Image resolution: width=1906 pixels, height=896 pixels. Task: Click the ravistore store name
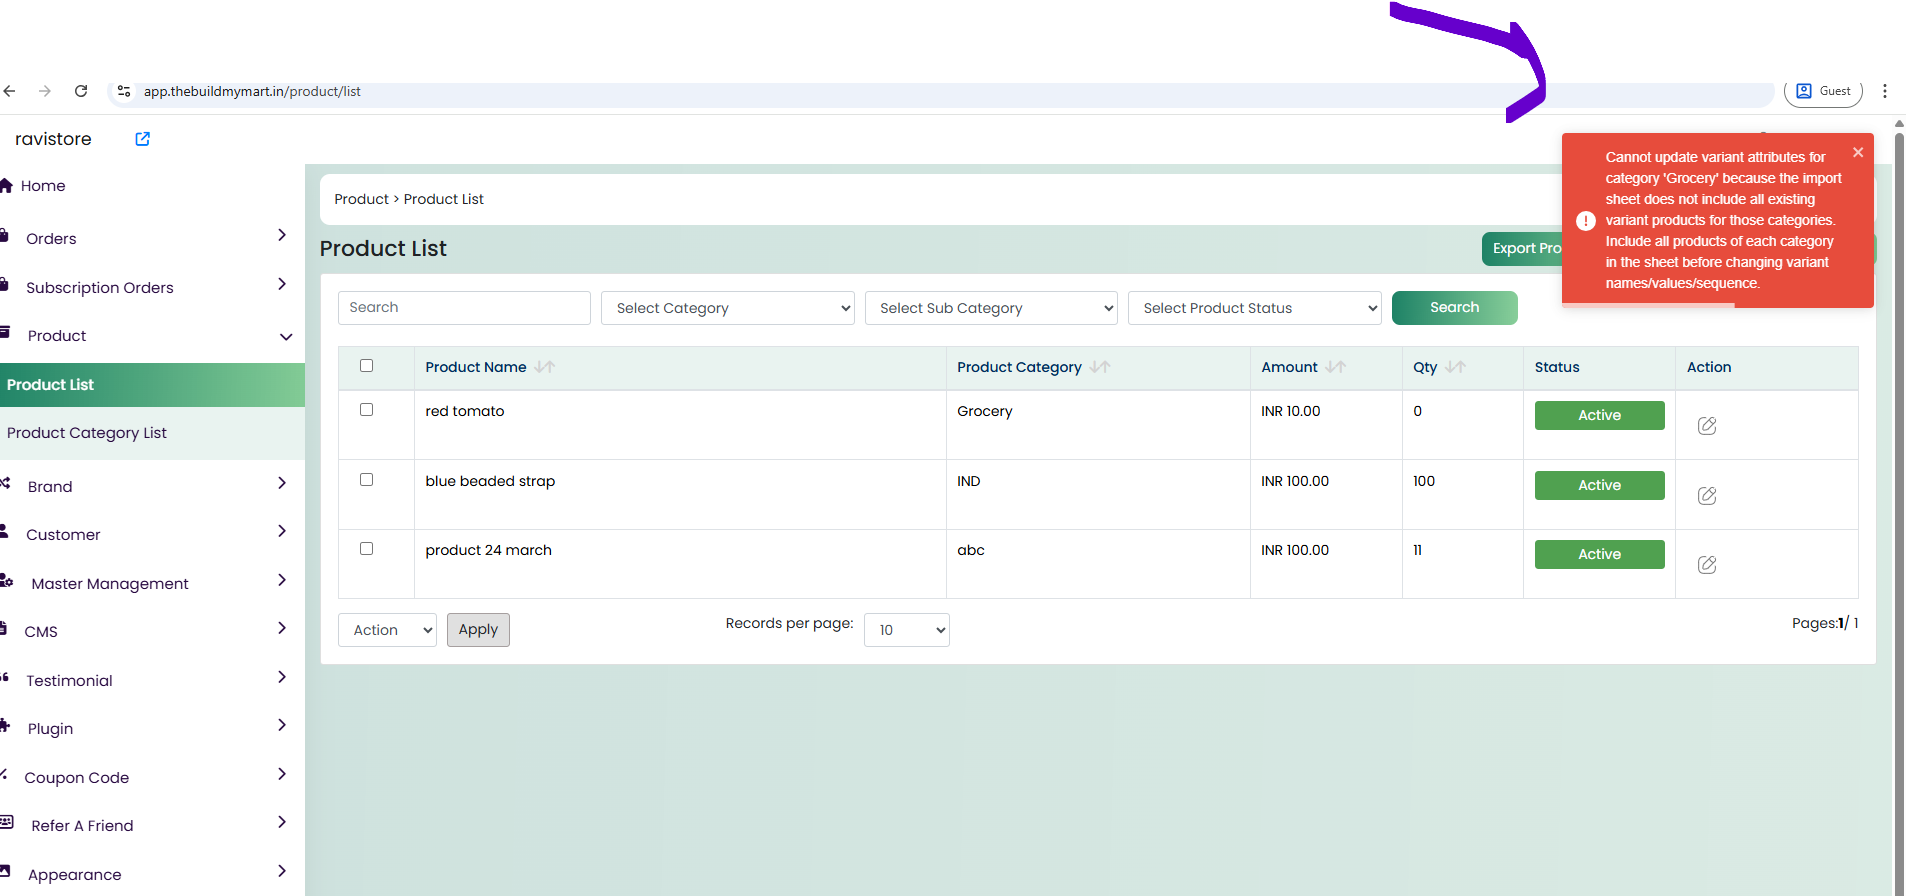(x=53, y=139)
